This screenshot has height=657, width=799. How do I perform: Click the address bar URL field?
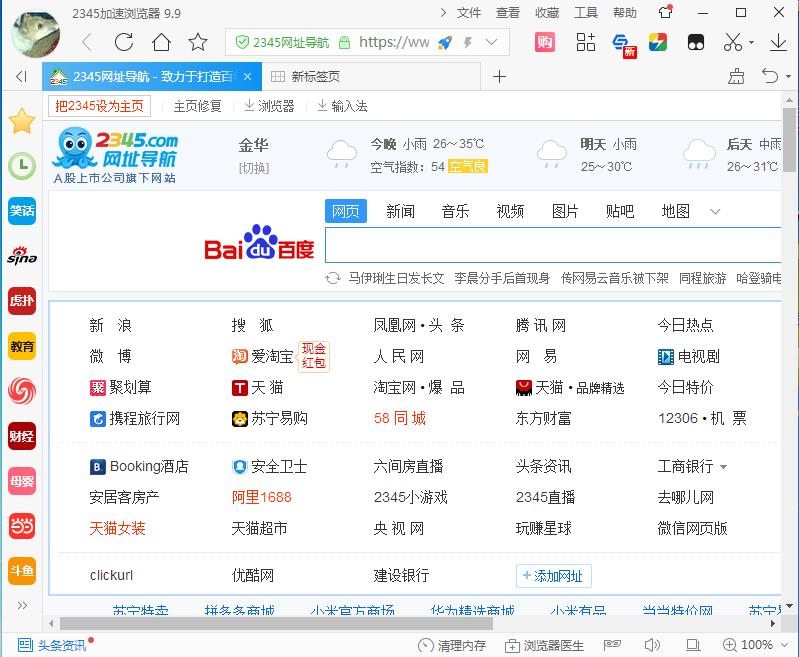393,42
